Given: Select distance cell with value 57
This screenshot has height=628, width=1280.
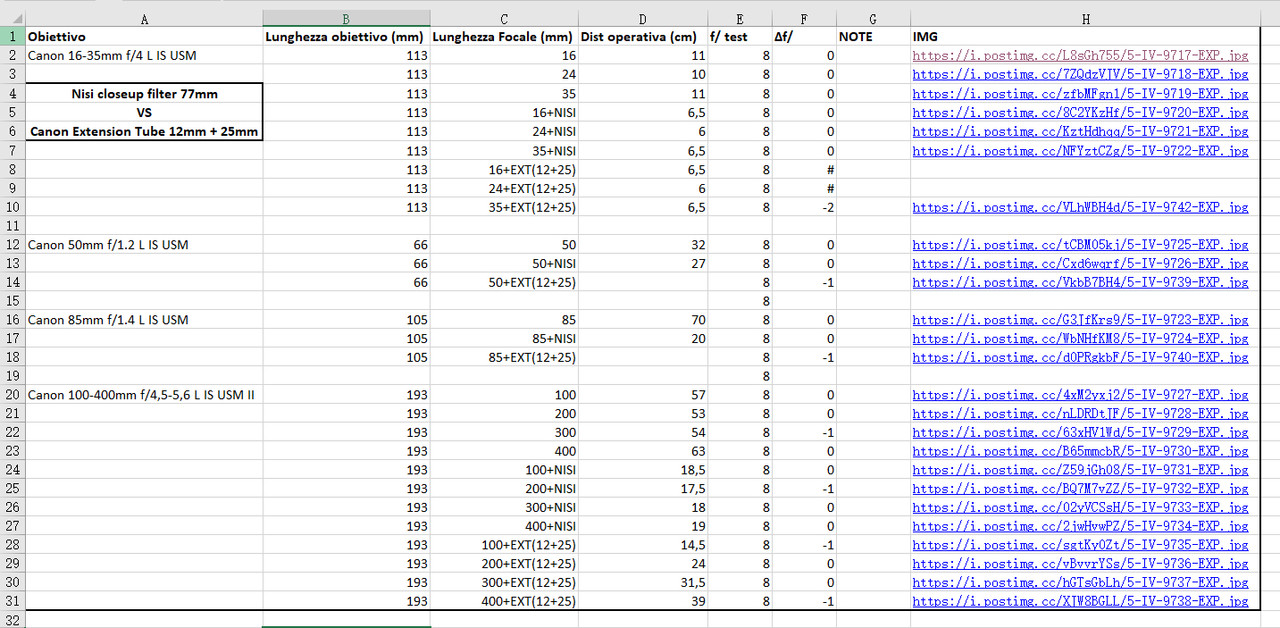Looking at the screenshot, I should [x=643, y=395].
